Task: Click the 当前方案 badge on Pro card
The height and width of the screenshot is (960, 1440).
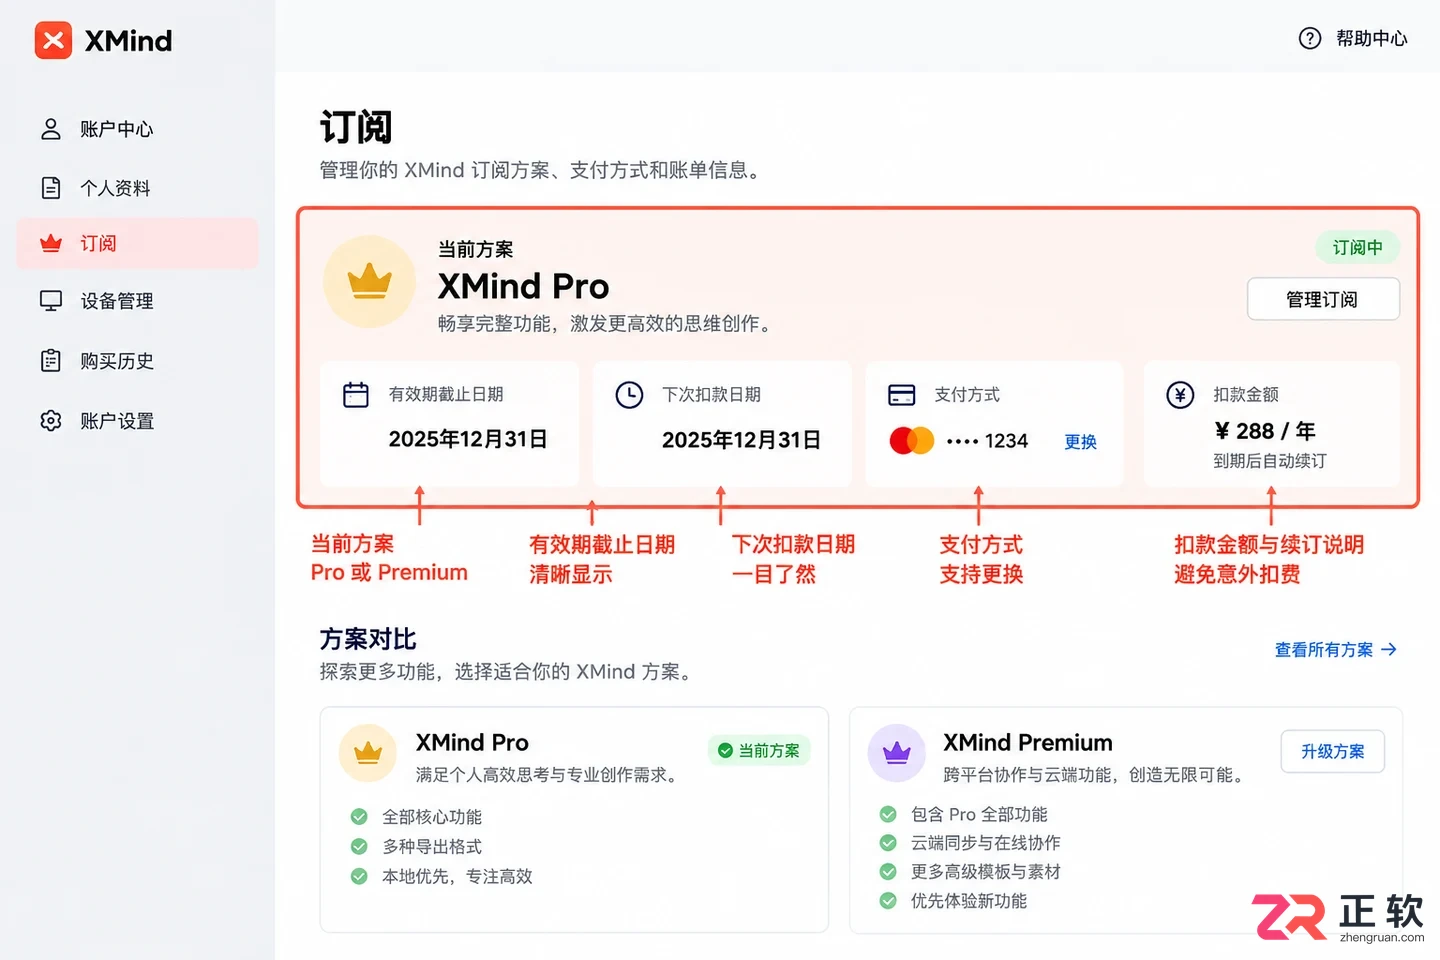Action: (759, 751)
